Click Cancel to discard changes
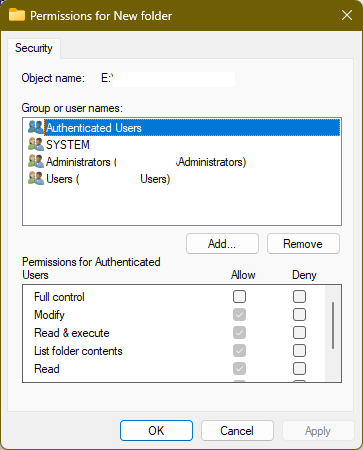The height and width of the screenshot is (450, 363). (x=237, y=431)
